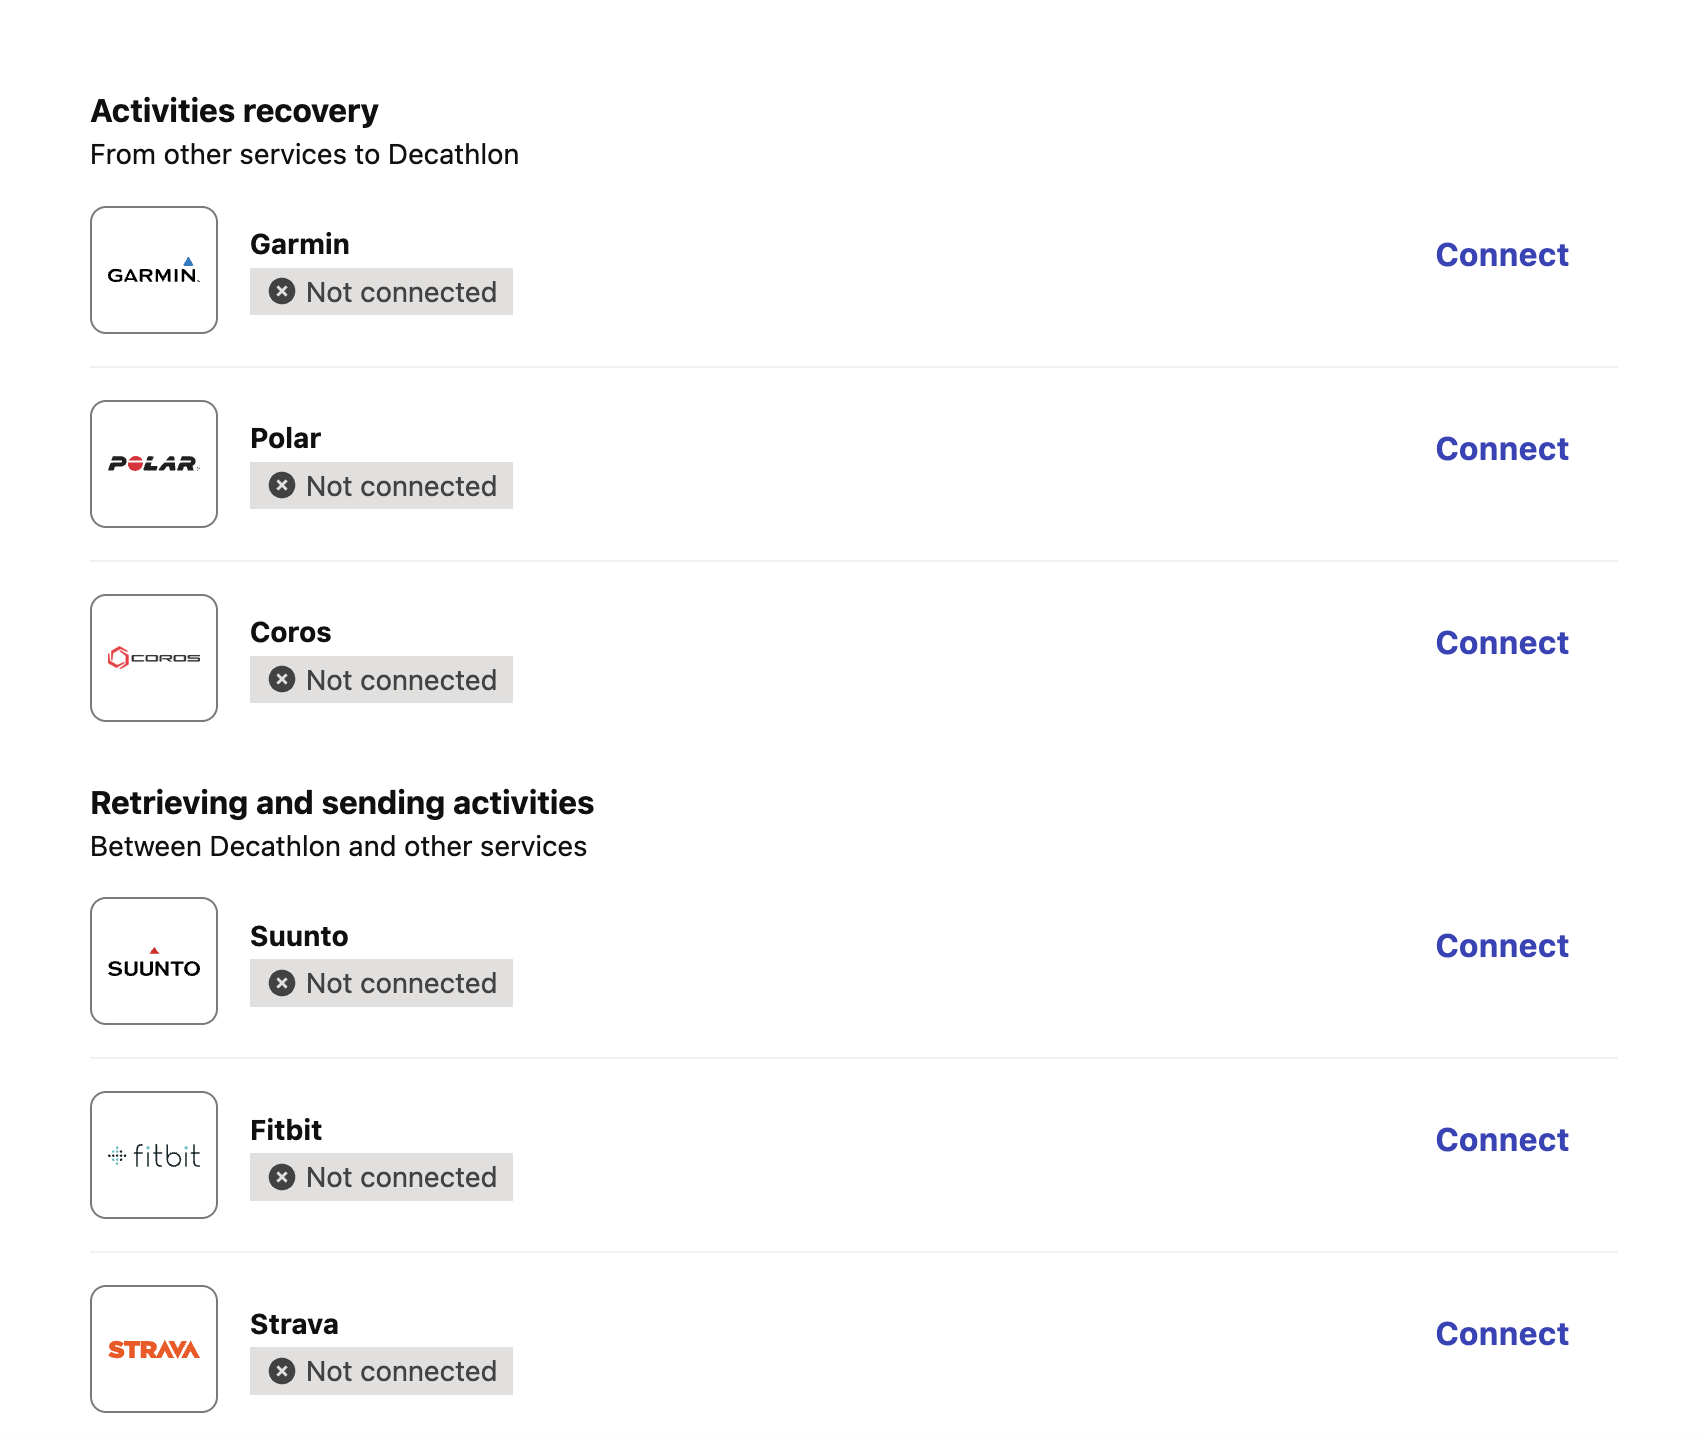The image size is (1704, 1440).
Task: Click Coros's Not connected status badge
Action: [381, 680]
